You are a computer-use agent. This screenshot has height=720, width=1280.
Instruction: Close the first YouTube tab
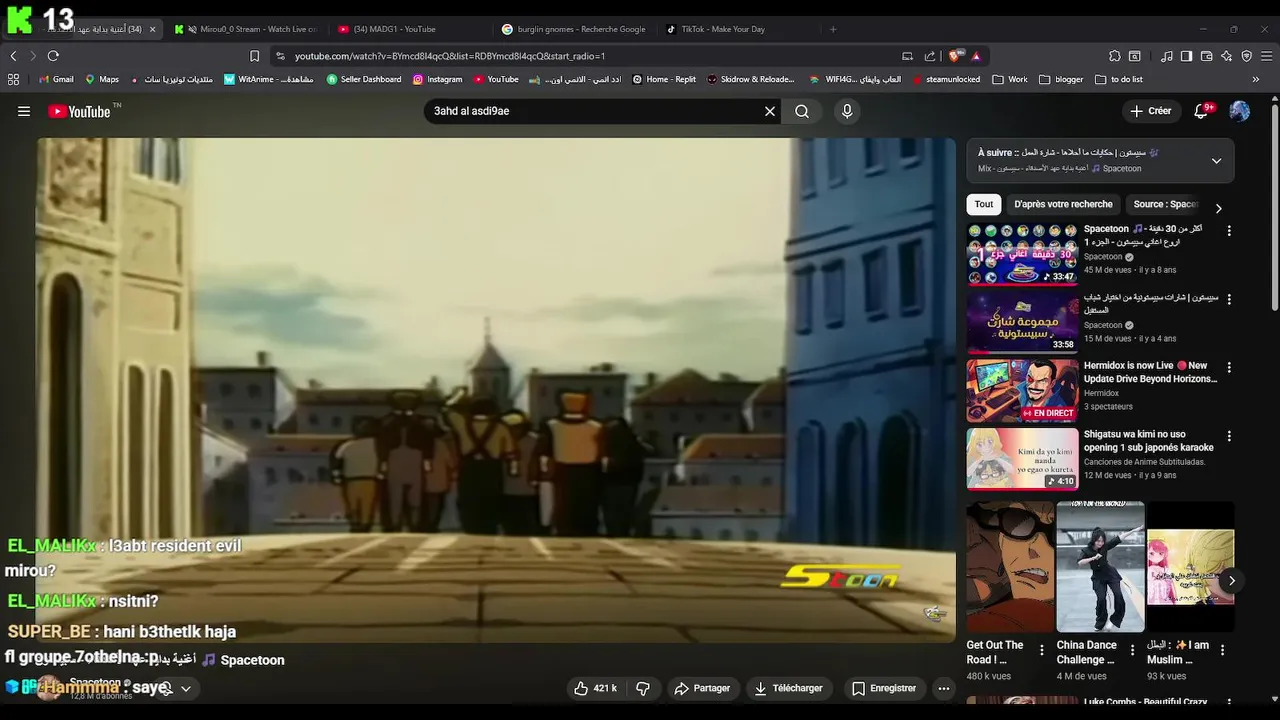click(152, 29)
